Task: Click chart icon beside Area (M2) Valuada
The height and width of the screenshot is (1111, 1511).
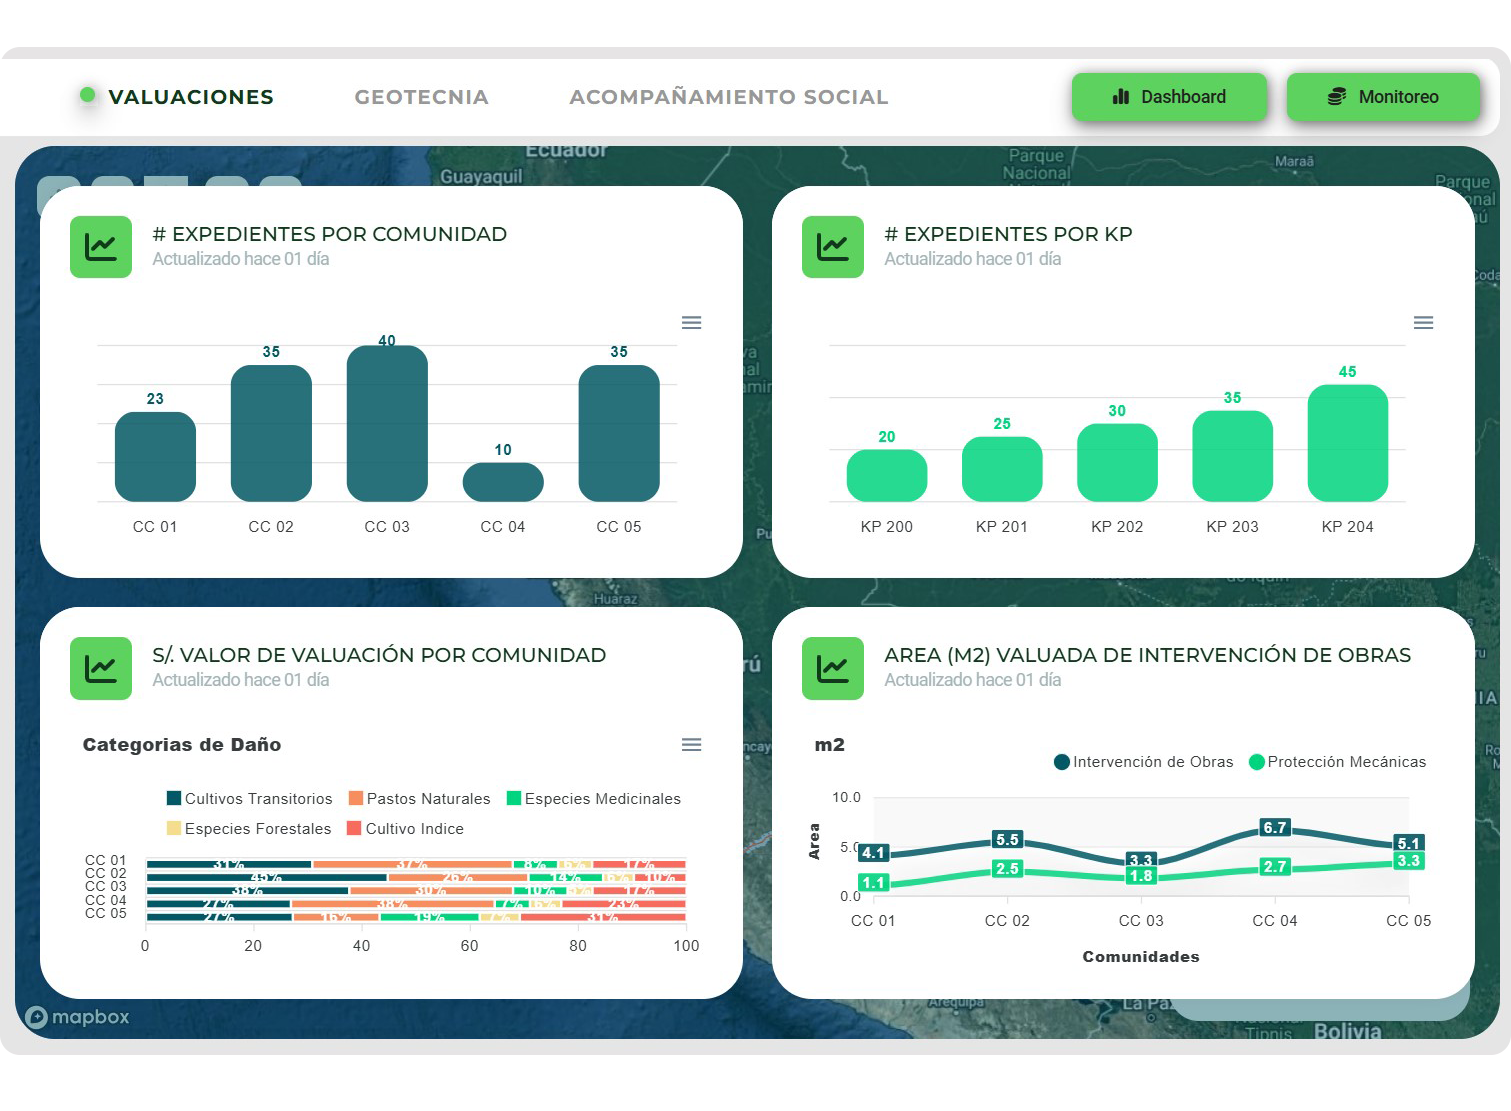Action: point(833,668)
